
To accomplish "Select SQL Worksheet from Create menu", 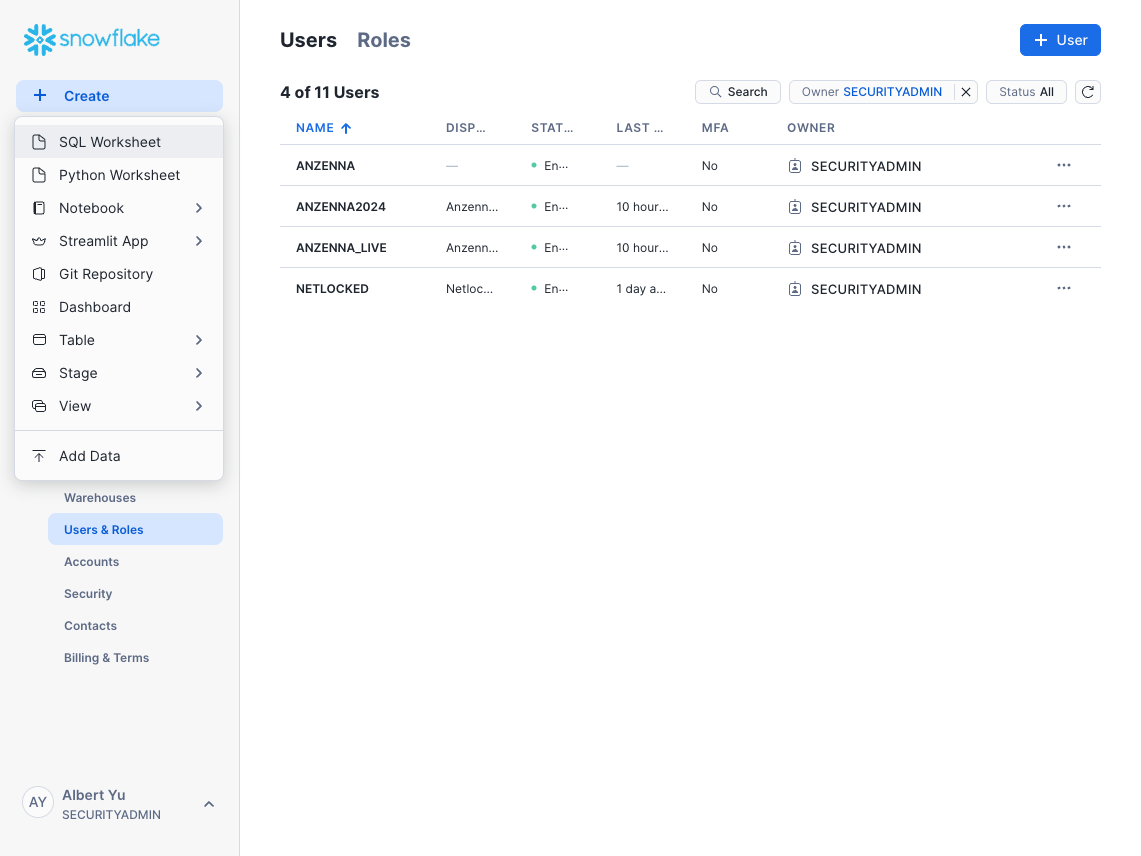I will [110, 142].
